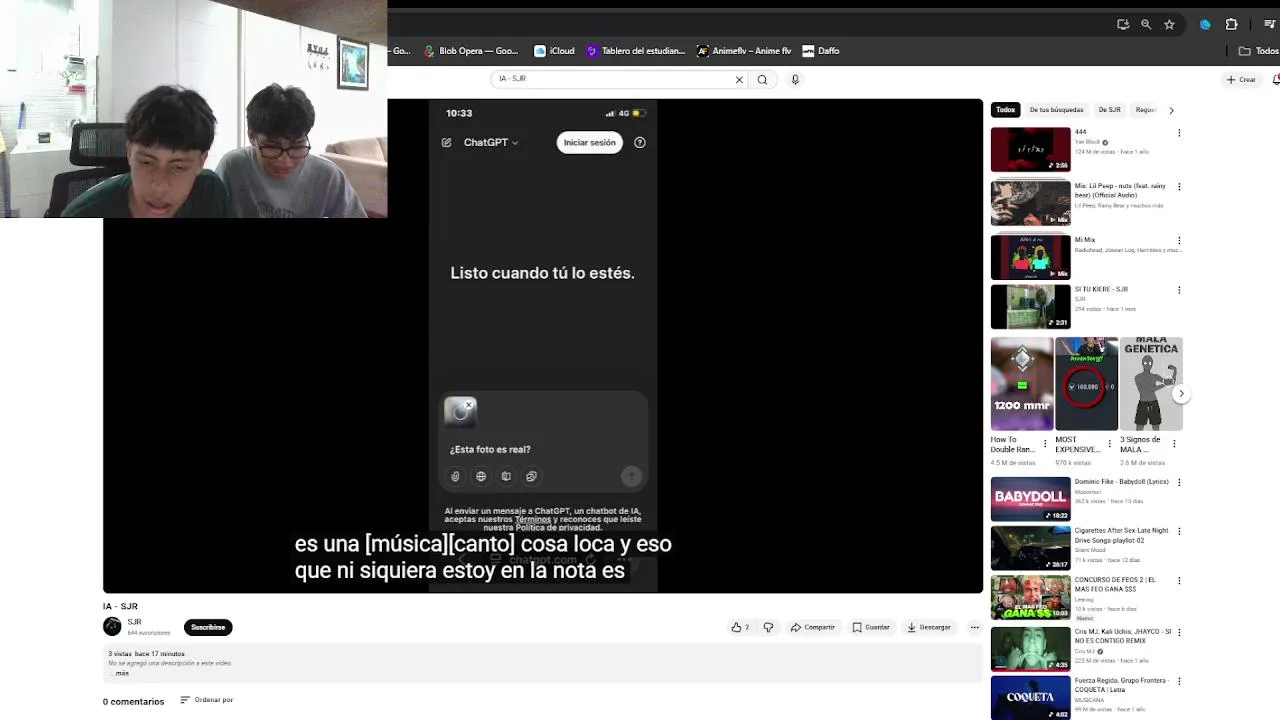The image size is (1280, 720).
Task: Click the help question icon in video
Action: coord(640,143)
